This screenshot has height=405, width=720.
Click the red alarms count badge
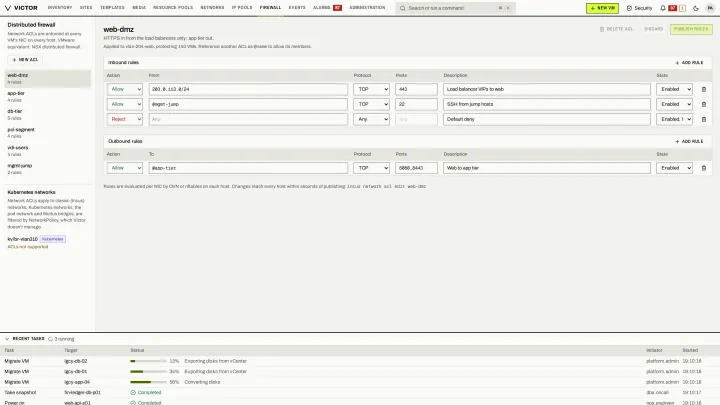tap(338, 8)
